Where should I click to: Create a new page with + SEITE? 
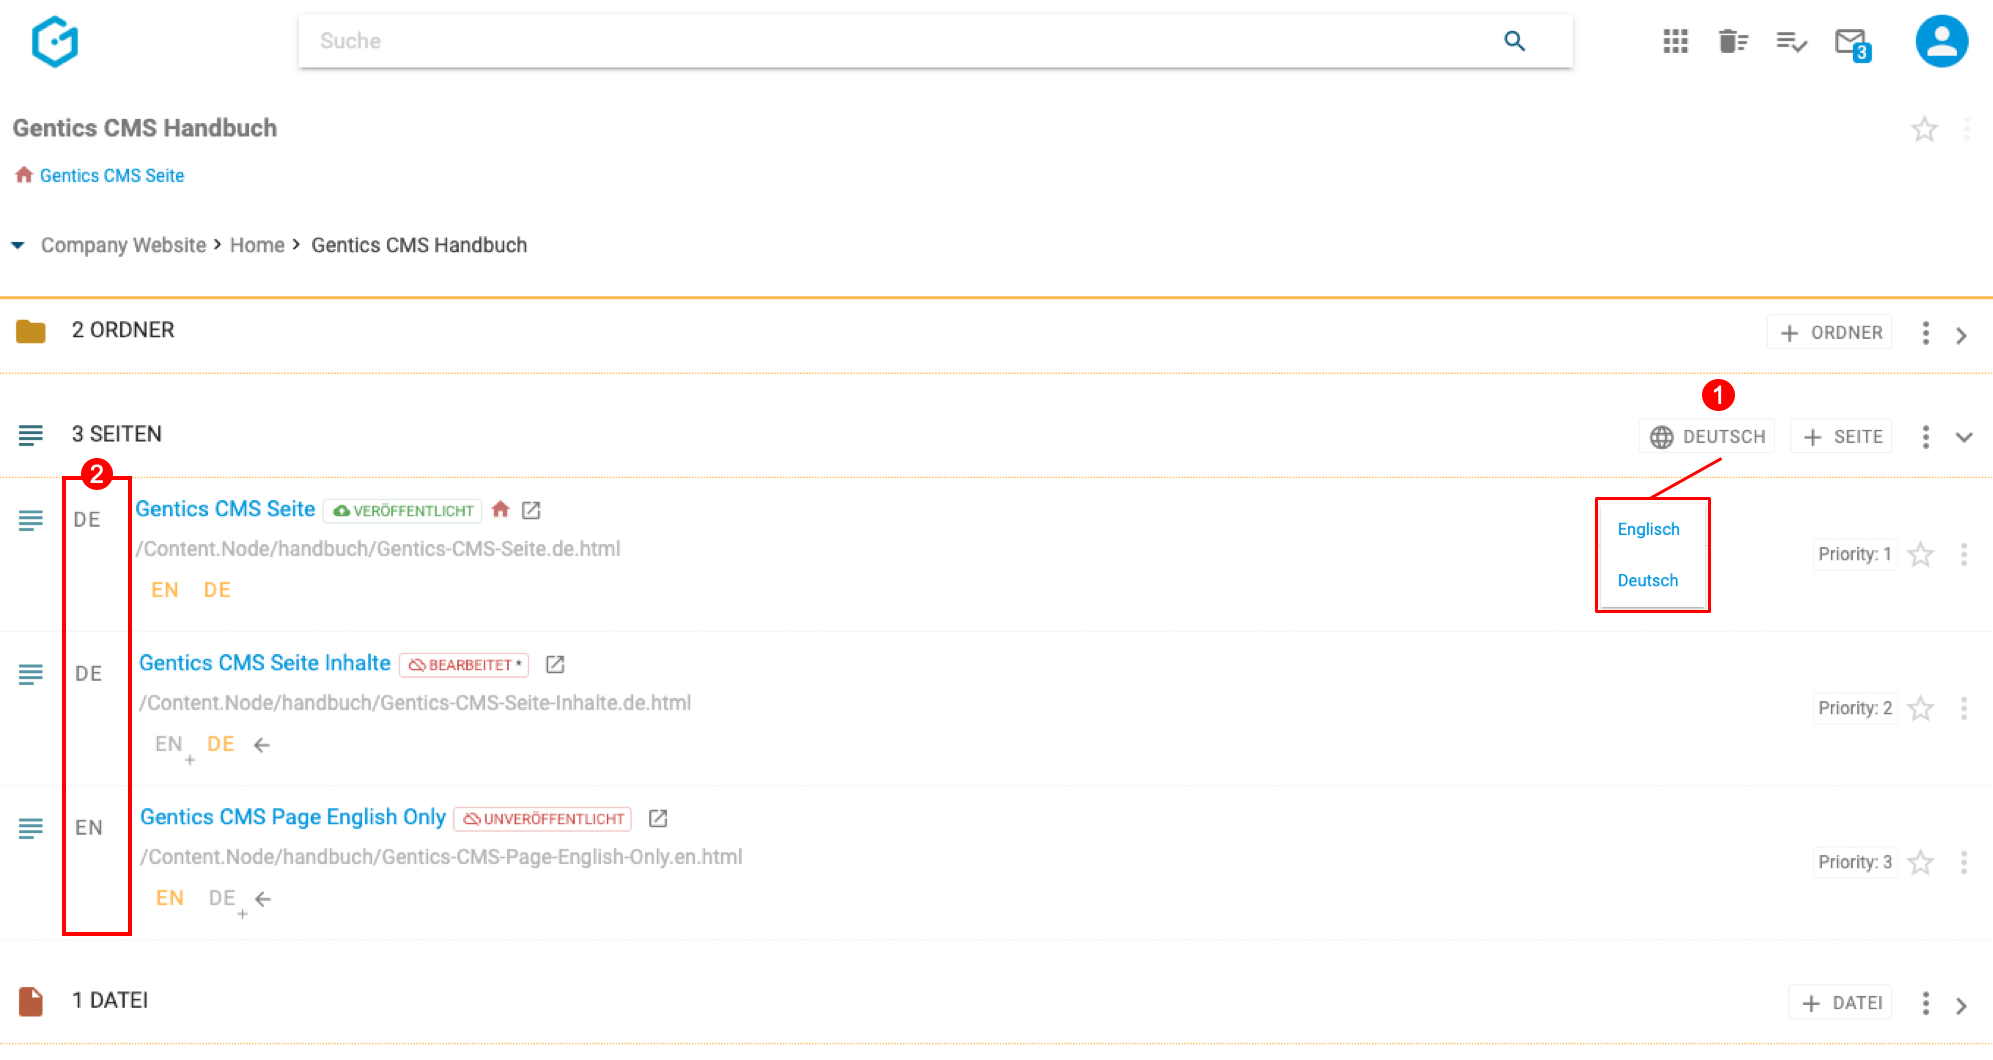pyautogui.click(x=1842, y=437)
